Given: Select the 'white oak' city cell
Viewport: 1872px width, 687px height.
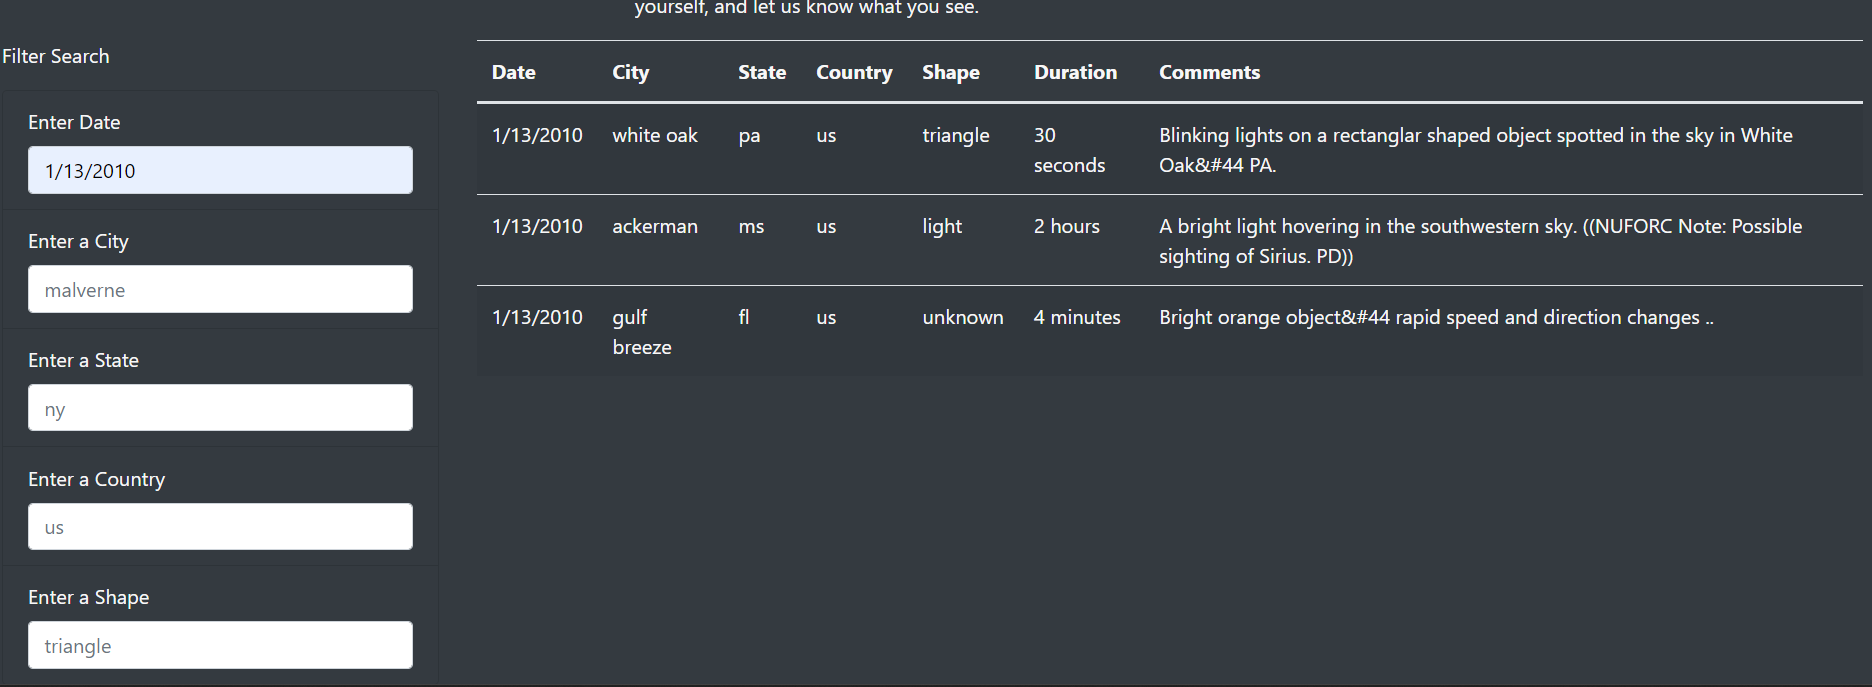Looking at the screenshot, I should [x=654, y=135].
